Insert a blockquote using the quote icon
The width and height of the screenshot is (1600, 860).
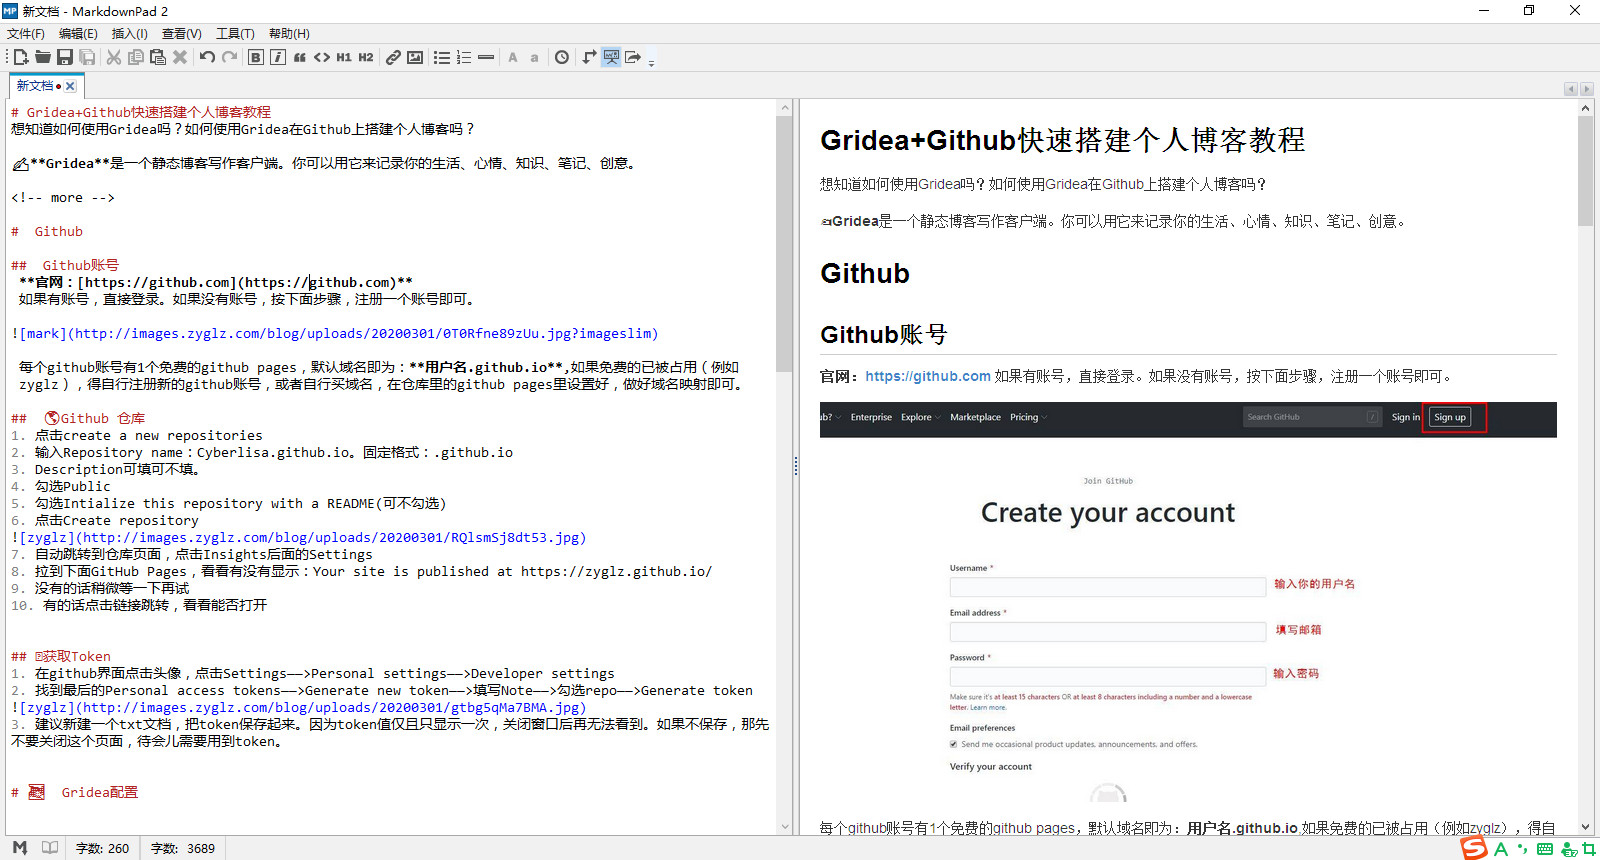point(300,57)
